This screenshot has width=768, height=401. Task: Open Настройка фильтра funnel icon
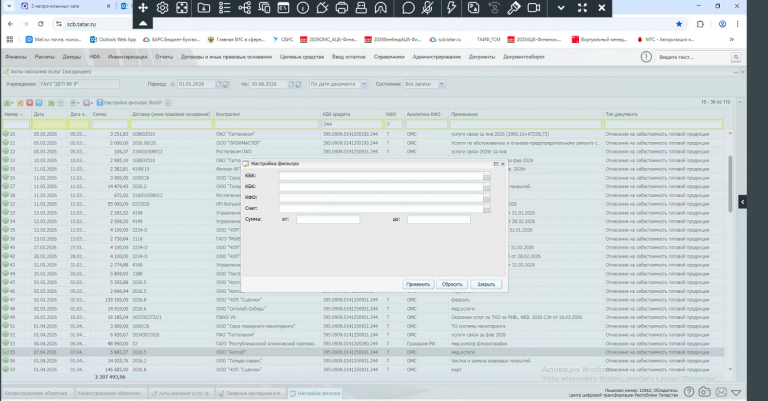coord(99,102)
